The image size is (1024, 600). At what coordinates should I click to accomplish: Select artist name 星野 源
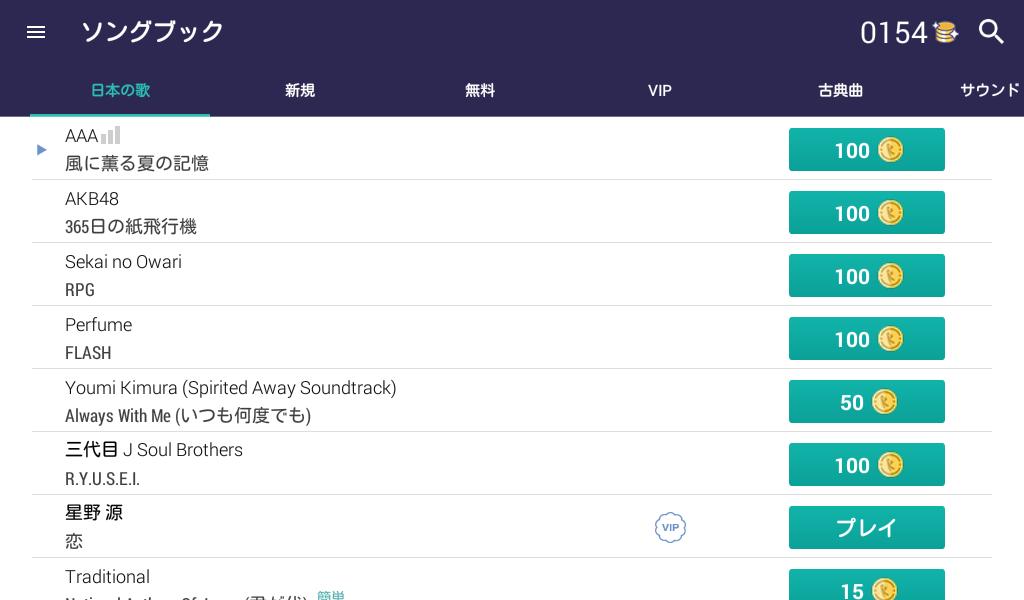93,513
